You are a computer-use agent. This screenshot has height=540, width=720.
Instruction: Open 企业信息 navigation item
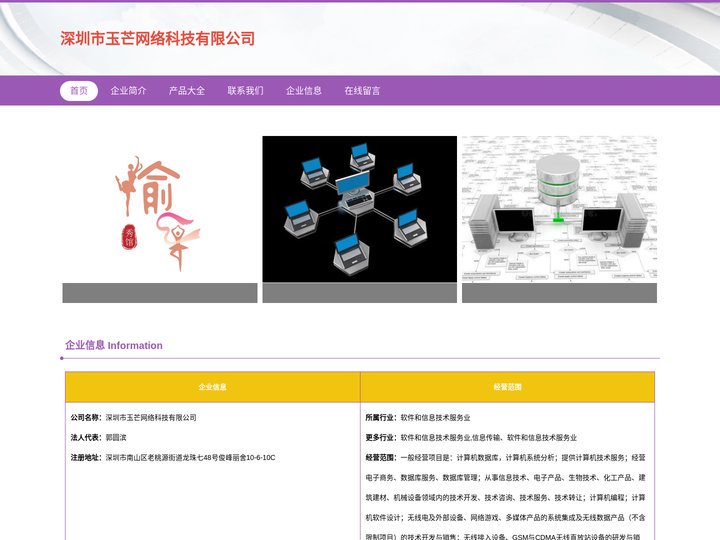(x=304, y=90)
